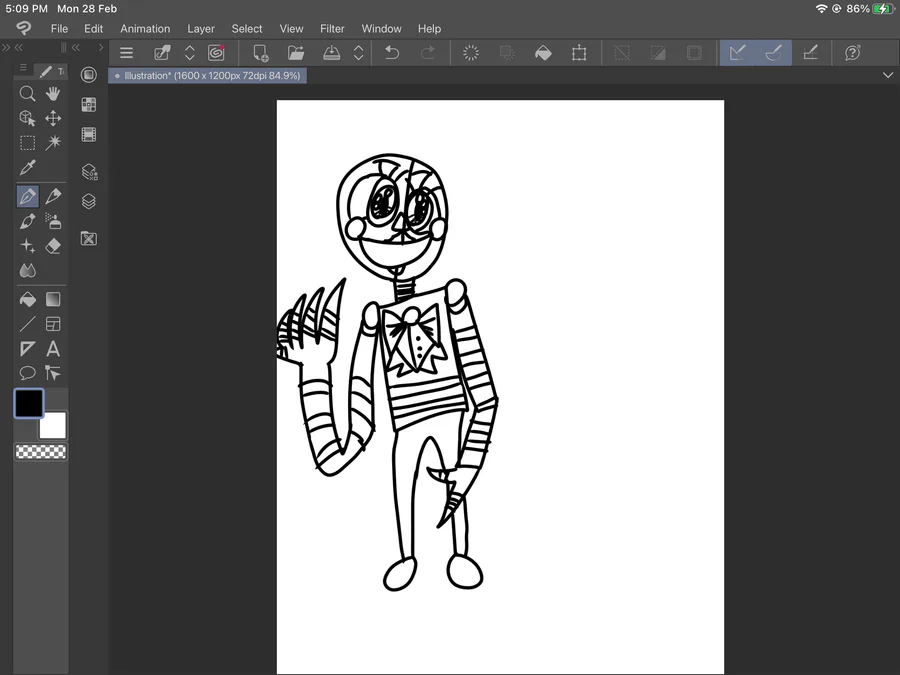Select the Pen tool
The width and height of the screenshot is (900, 675).
pos(28,196)
